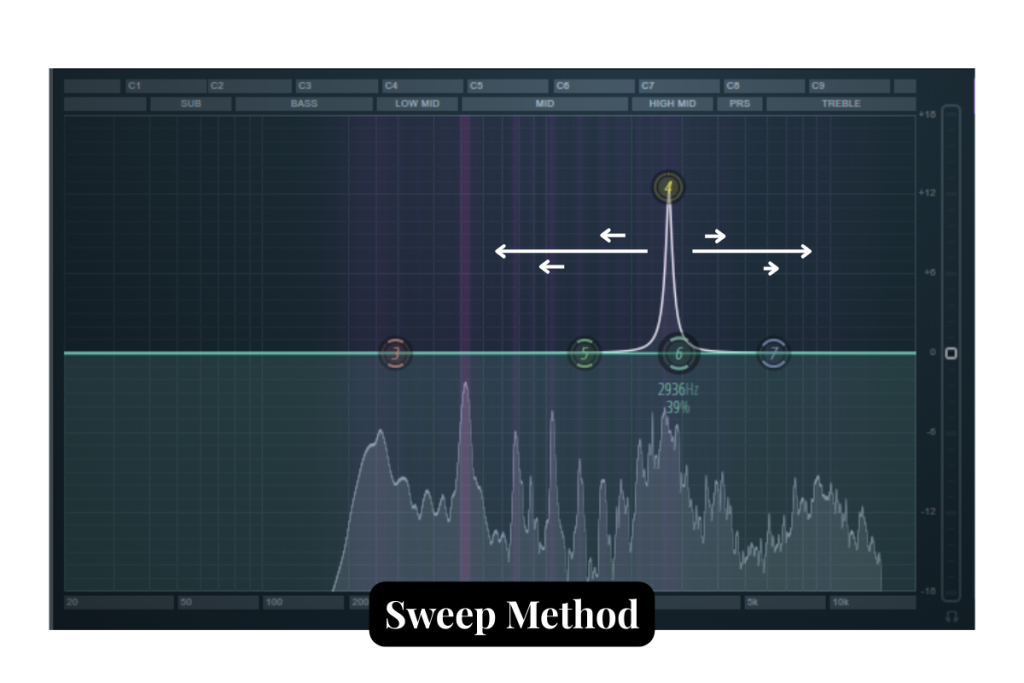Select the LOW MID range label
Viewport: 1024px width, 683px height.
pos(417,104)
